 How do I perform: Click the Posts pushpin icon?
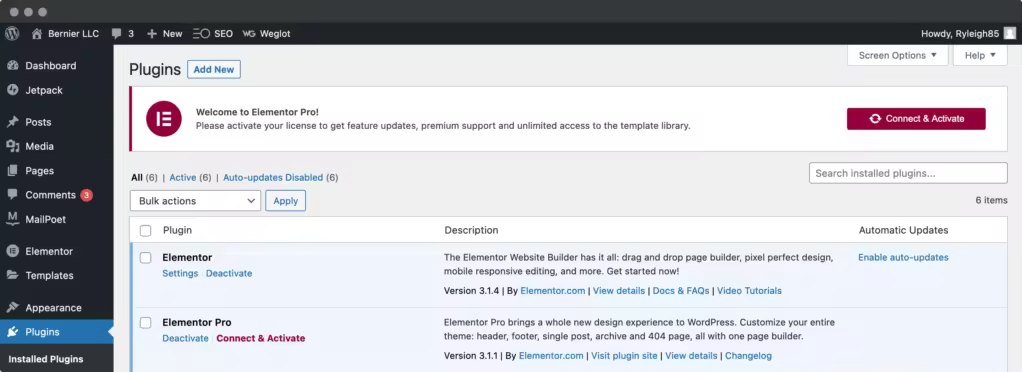[x=12, y=122]
